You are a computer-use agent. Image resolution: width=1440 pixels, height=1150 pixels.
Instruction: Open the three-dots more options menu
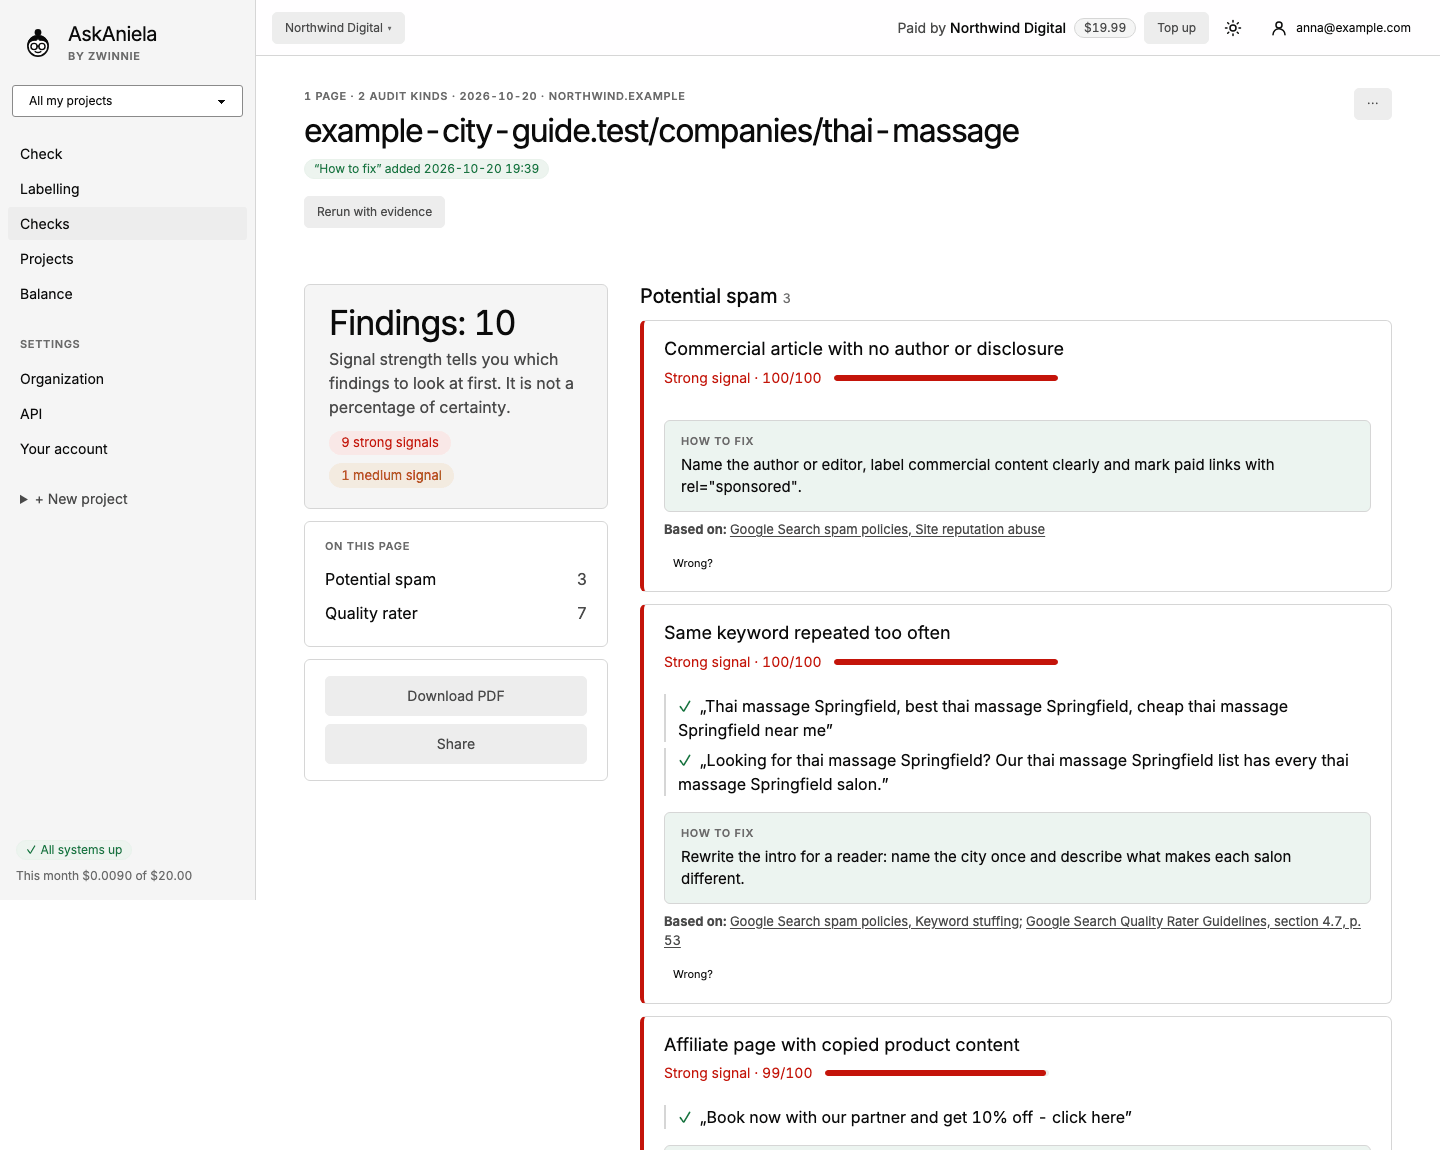(x=1372, y=104)
